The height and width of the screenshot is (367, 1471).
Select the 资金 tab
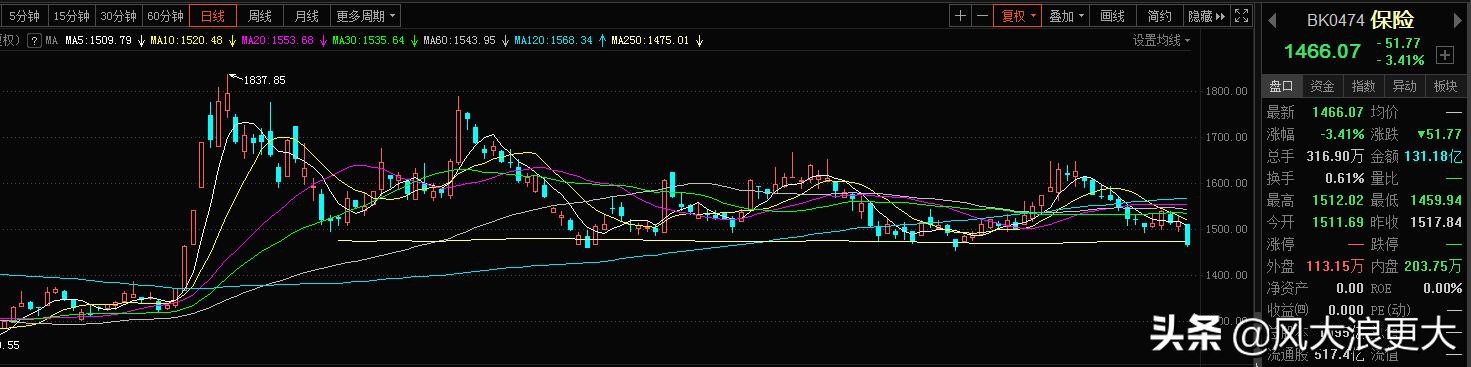[1322, 86]
